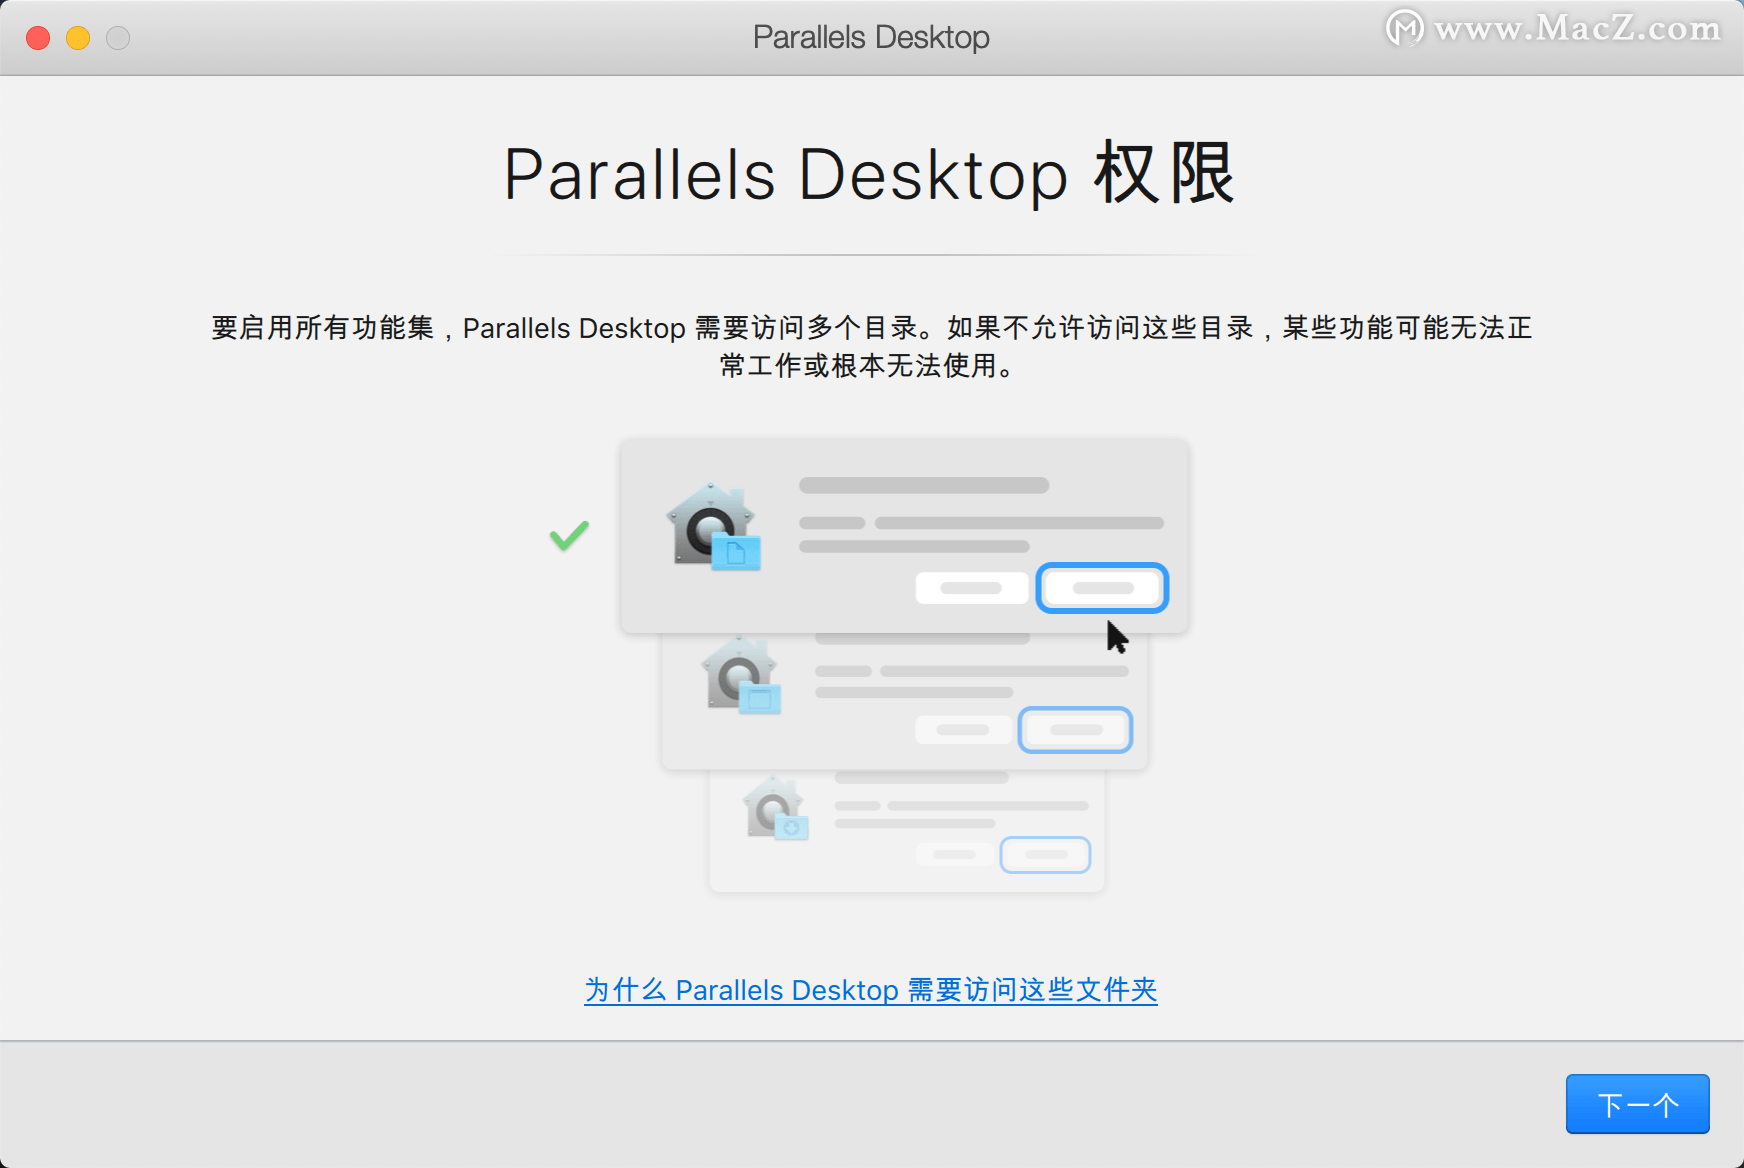Click the green checkmark icon
This screenshot has height=1168, width=1744.
click(x=569, y=536)
